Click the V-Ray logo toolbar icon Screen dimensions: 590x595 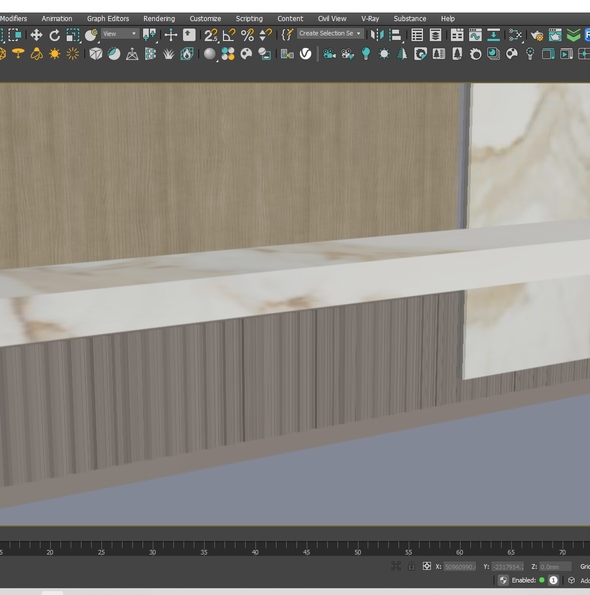(x=305, y=54)
